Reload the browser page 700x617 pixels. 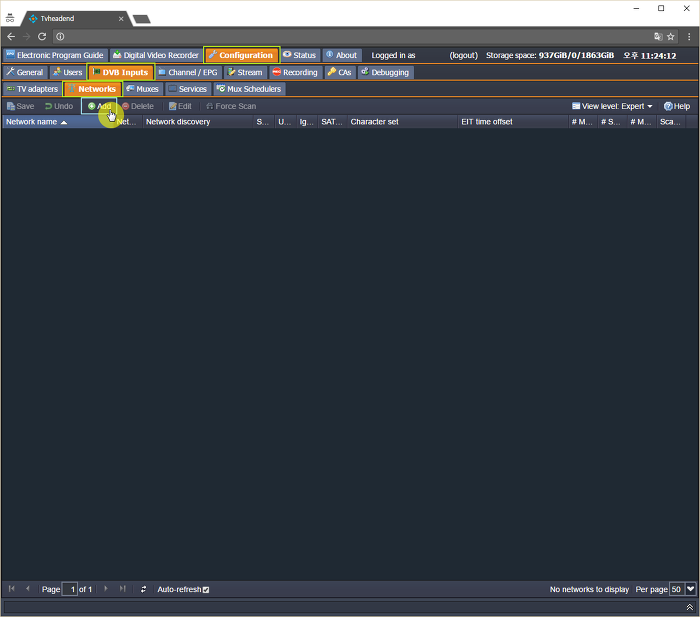pyautogui.click(x=42, y=37)
